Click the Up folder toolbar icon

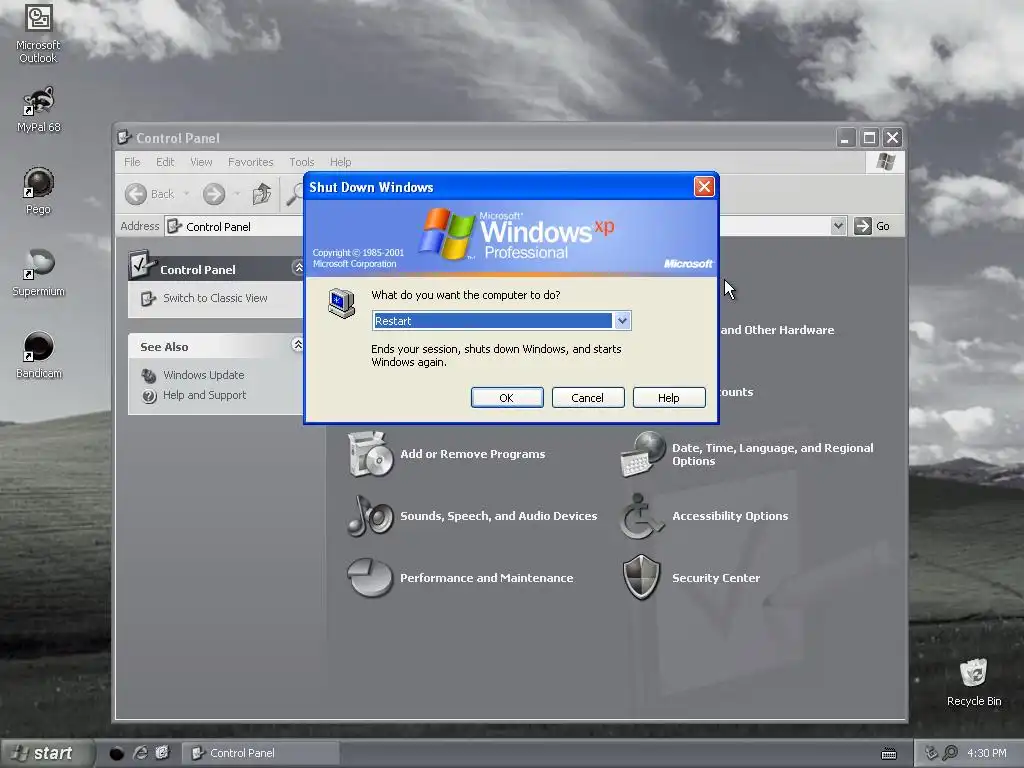(x=262, y=193)
